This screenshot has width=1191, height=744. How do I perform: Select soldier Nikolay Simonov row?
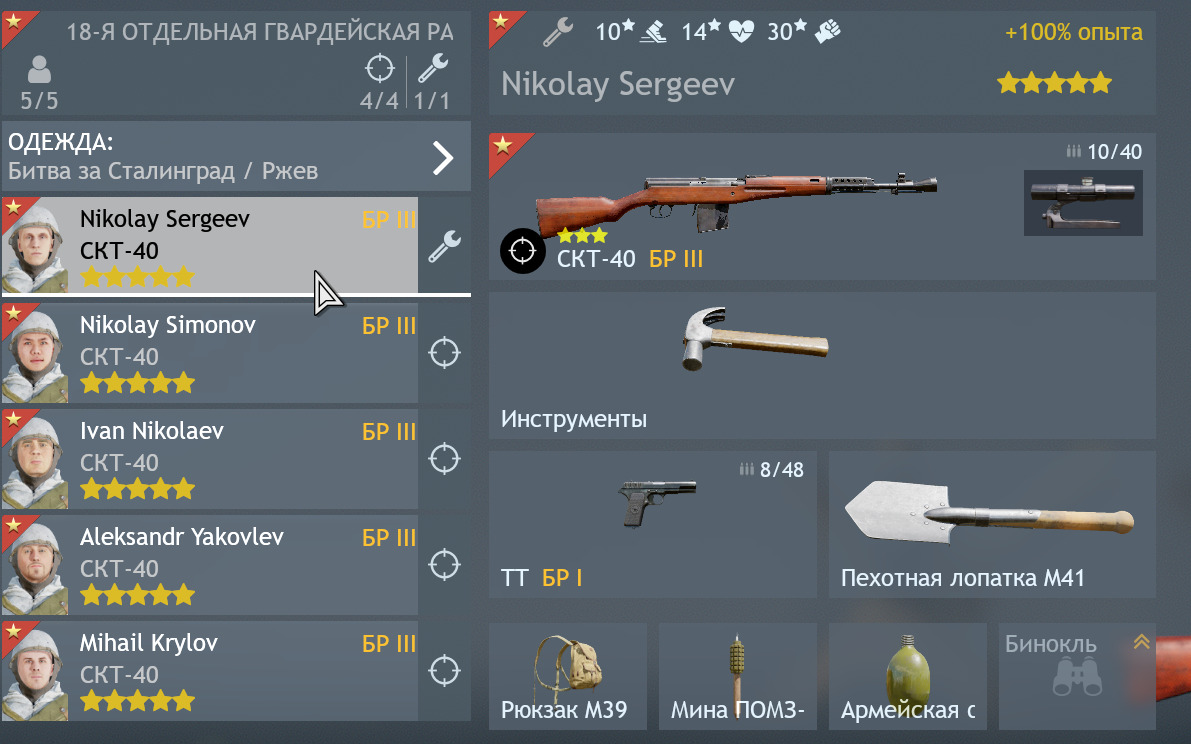[210, 353]
